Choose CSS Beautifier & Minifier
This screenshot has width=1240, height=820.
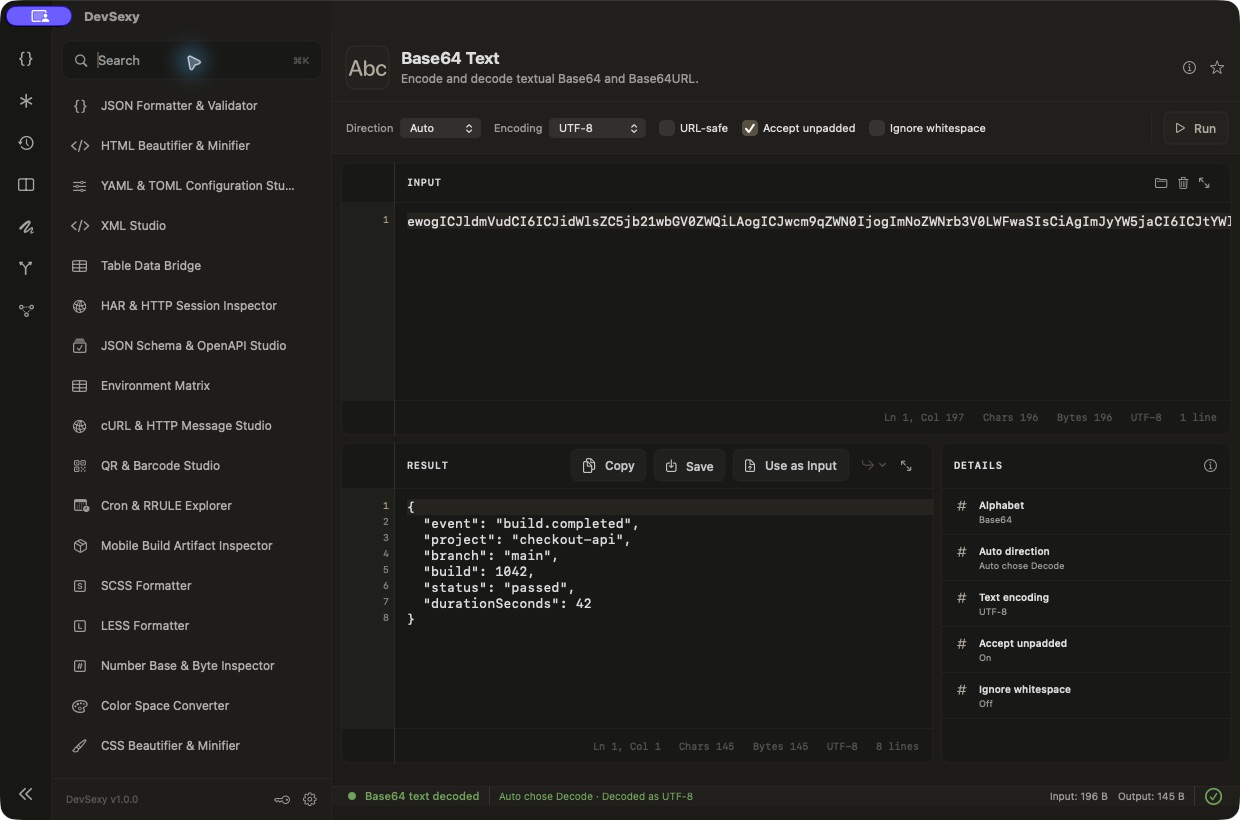pyautogui.click(x=191, y=746)
